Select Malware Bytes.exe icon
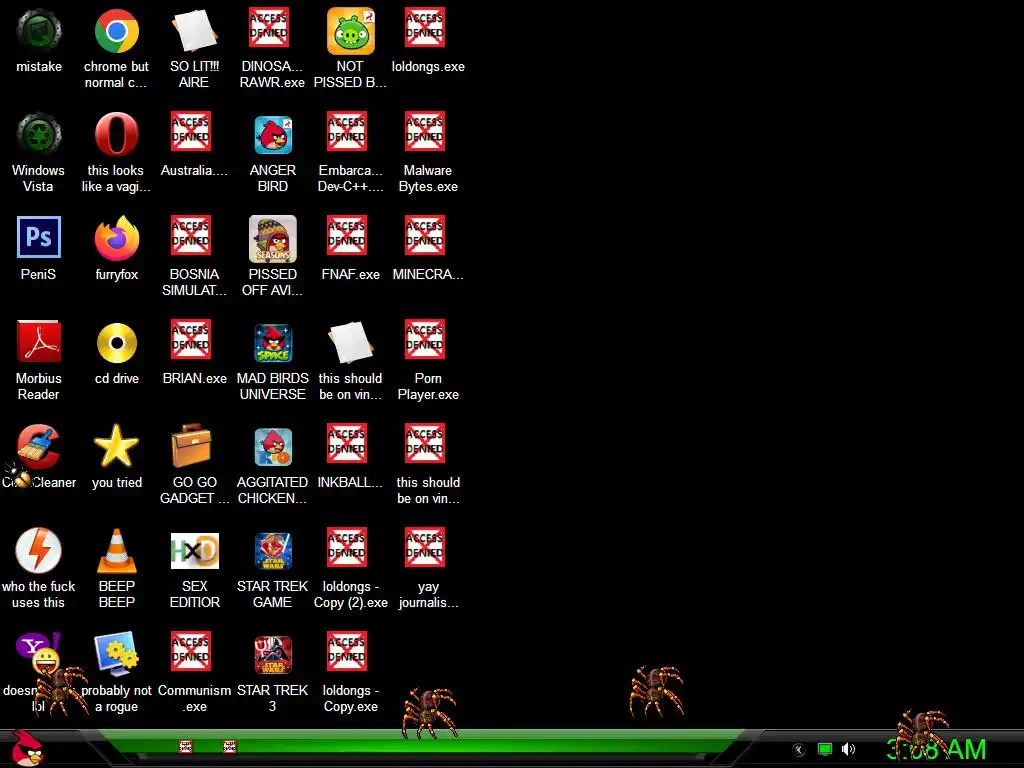This screenshot has height=768, width=1024. click(425, 131)
